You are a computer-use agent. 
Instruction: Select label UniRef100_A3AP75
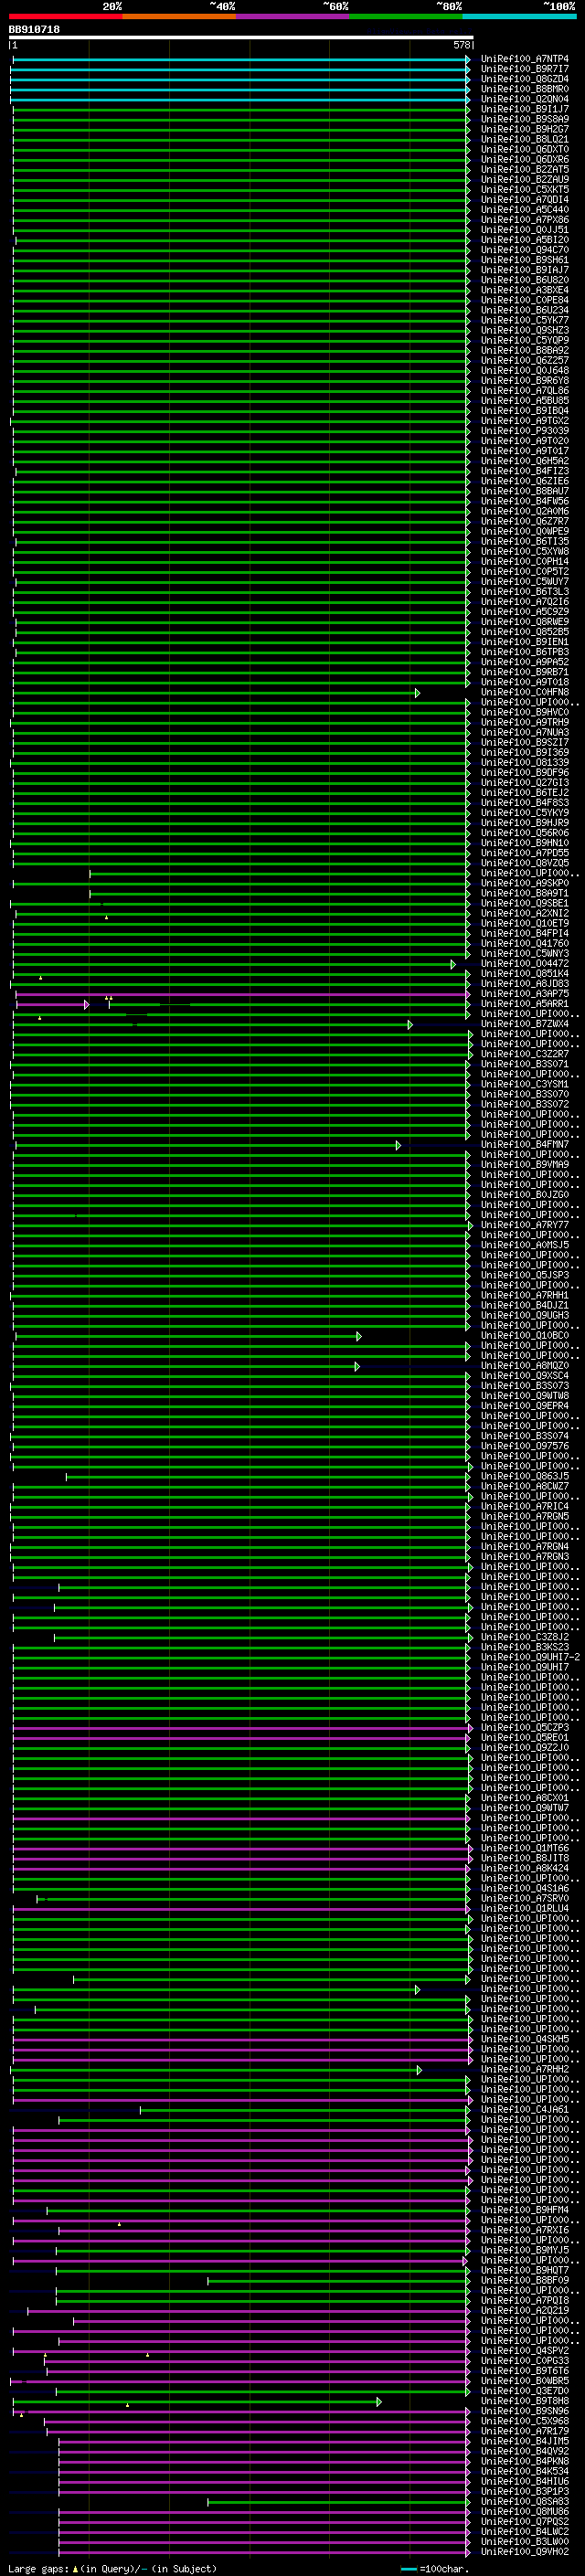tap(525, 994)
